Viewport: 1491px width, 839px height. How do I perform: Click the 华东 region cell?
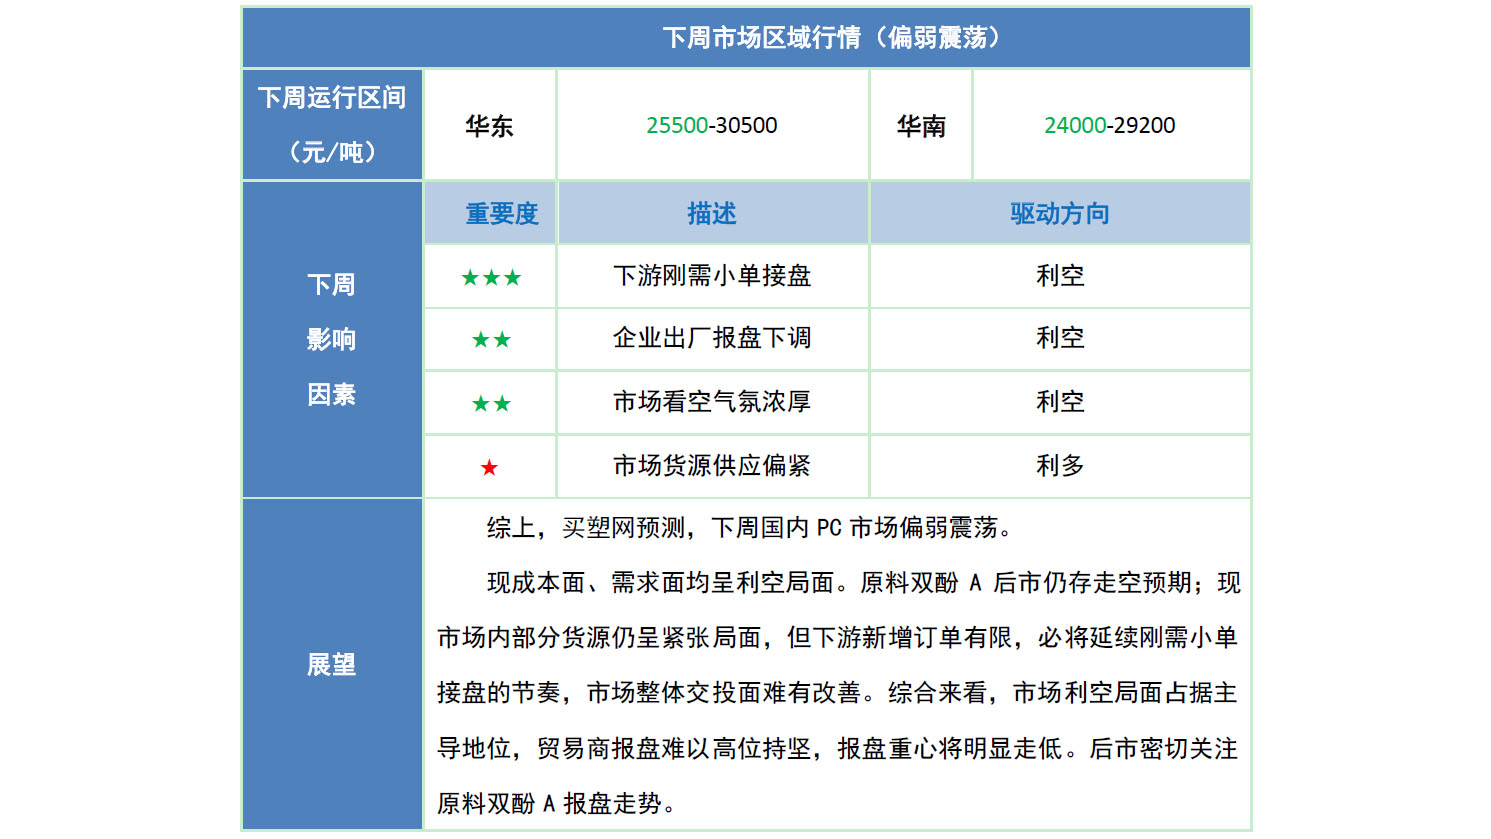tap(489, 126)
